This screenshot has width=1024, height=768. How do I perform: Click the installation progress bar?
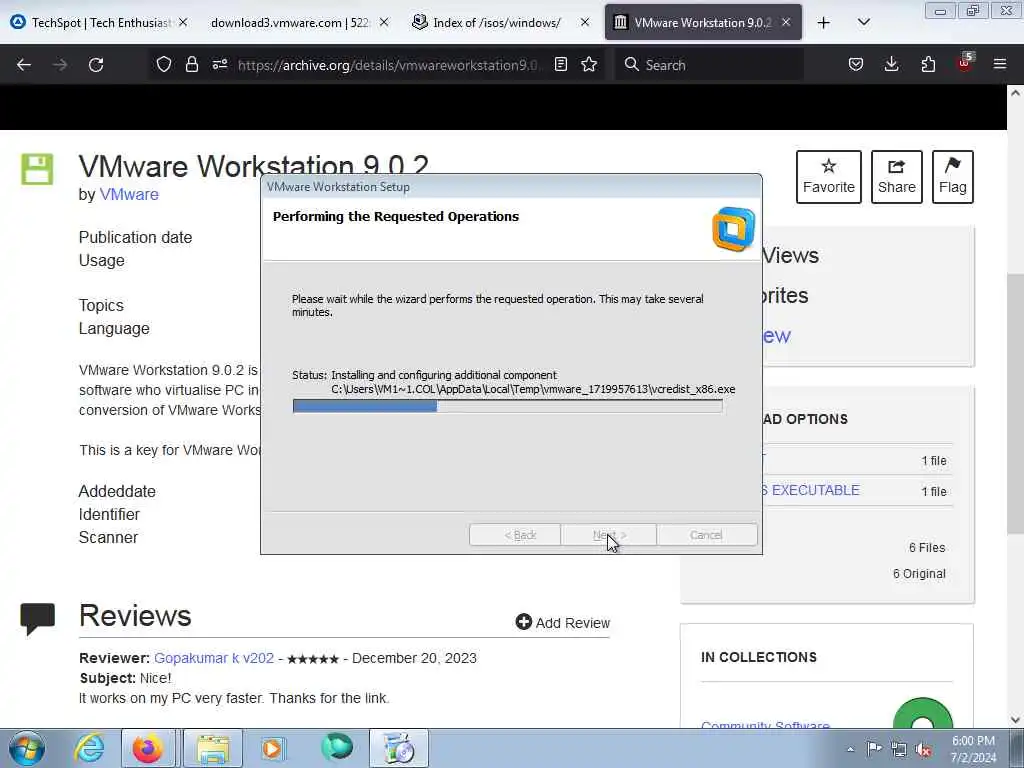[x=507, y=406]
